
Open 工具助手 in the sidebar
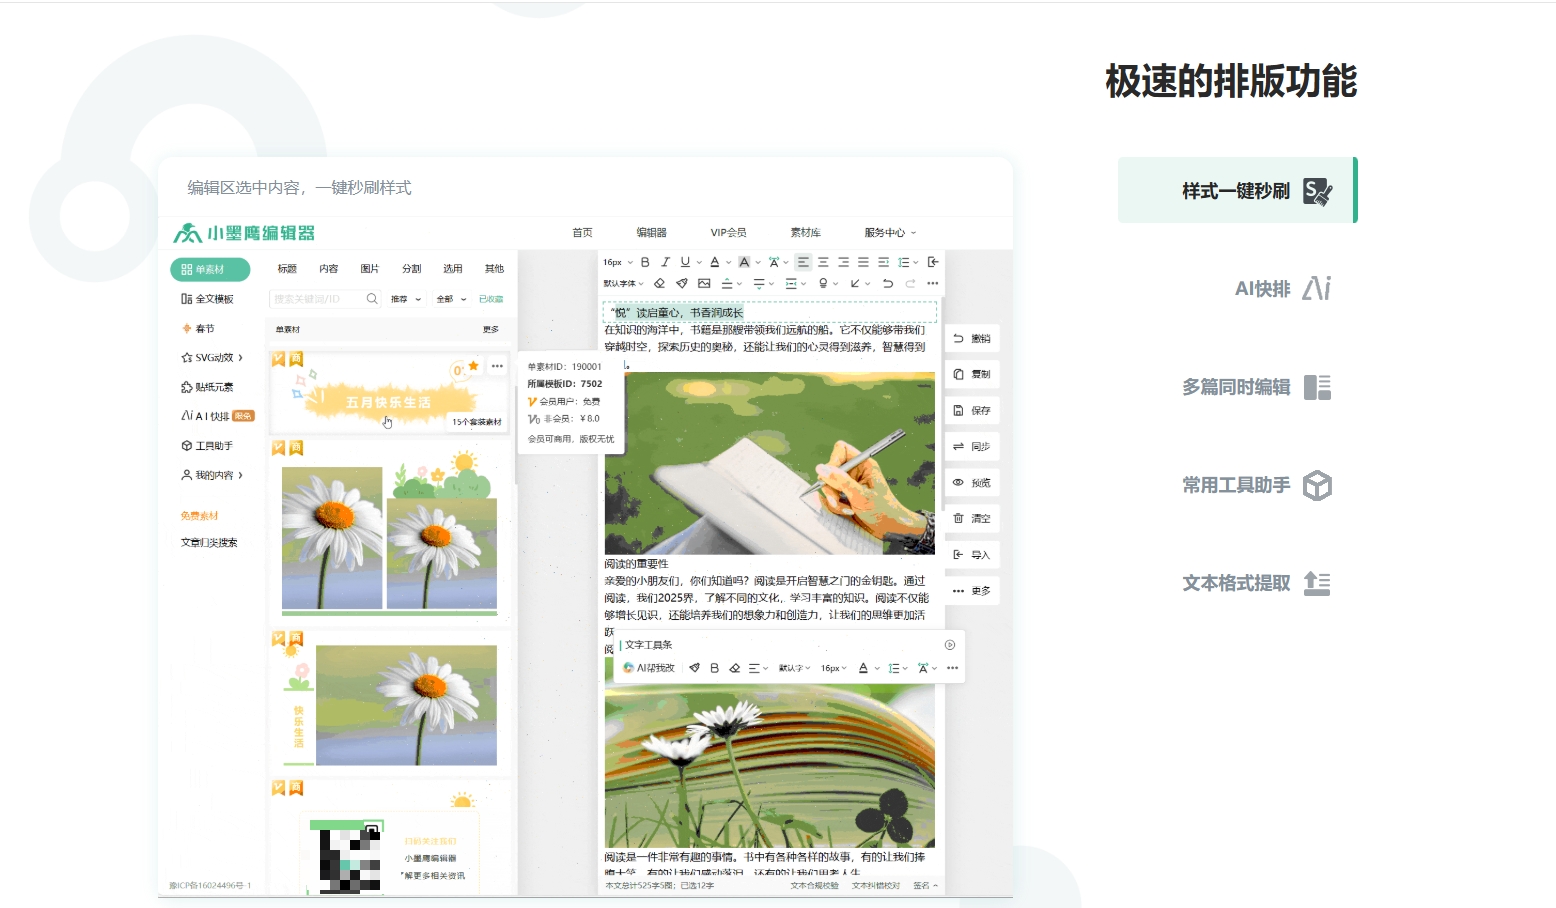(207, 446)
